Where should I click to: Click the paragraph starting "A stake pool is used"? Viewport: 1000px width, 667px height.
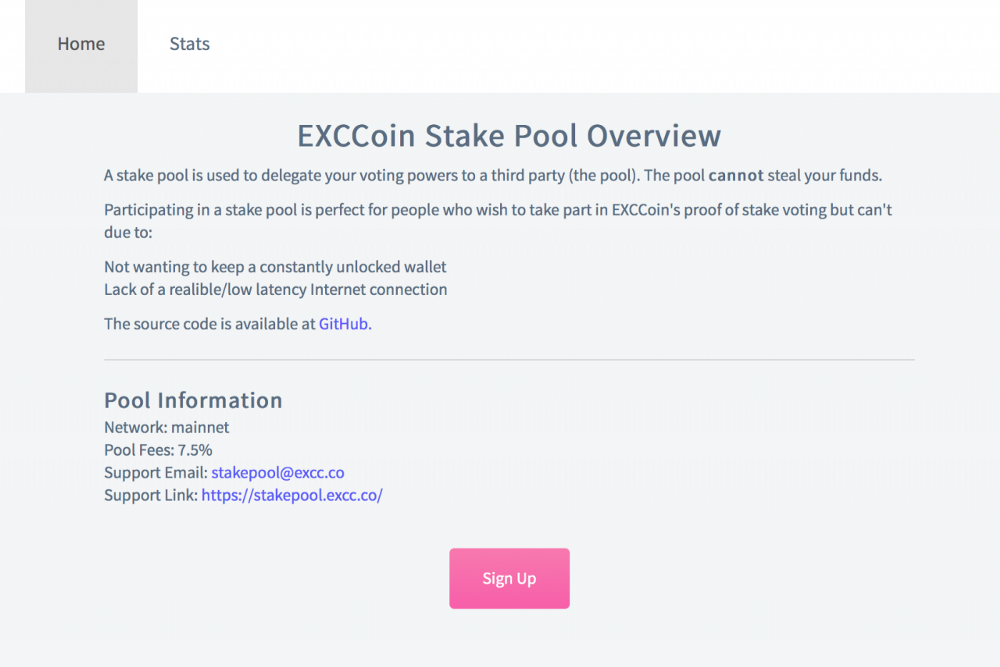[x=400, y=176]
